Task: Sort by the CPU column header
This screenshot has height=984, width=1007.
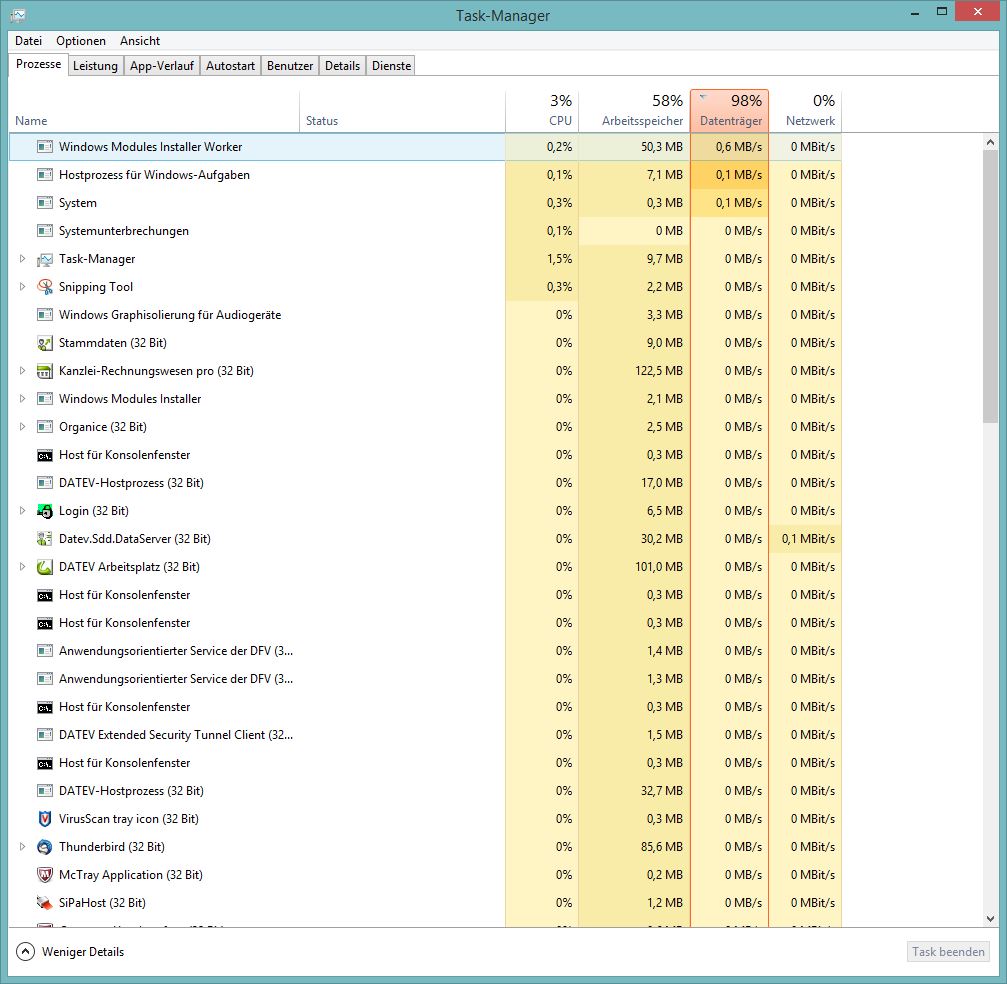Action: pyautogui.click(x=542, y=110)
